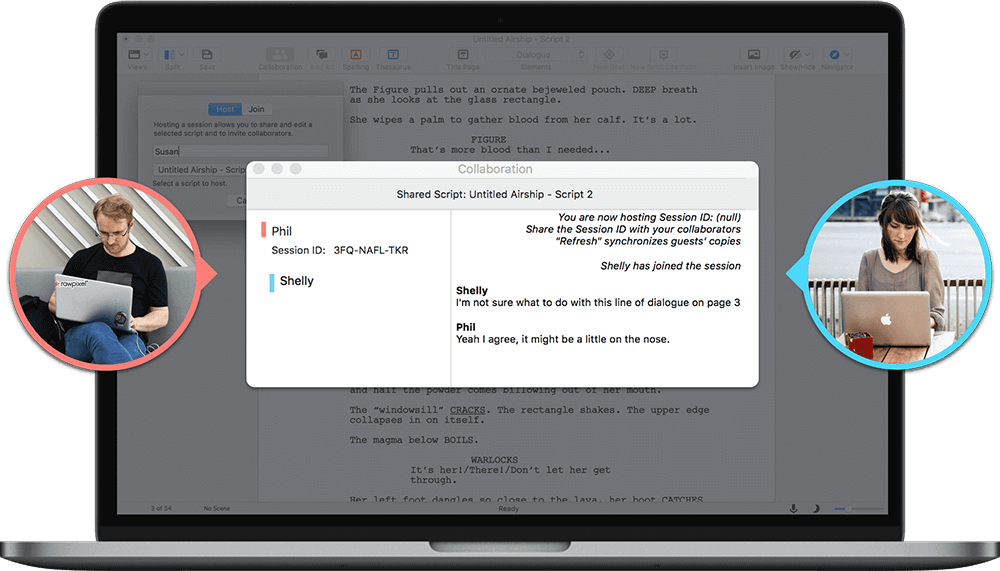Click the '3 of 54' page counter

pyautogui.click(x=161, y=508)
